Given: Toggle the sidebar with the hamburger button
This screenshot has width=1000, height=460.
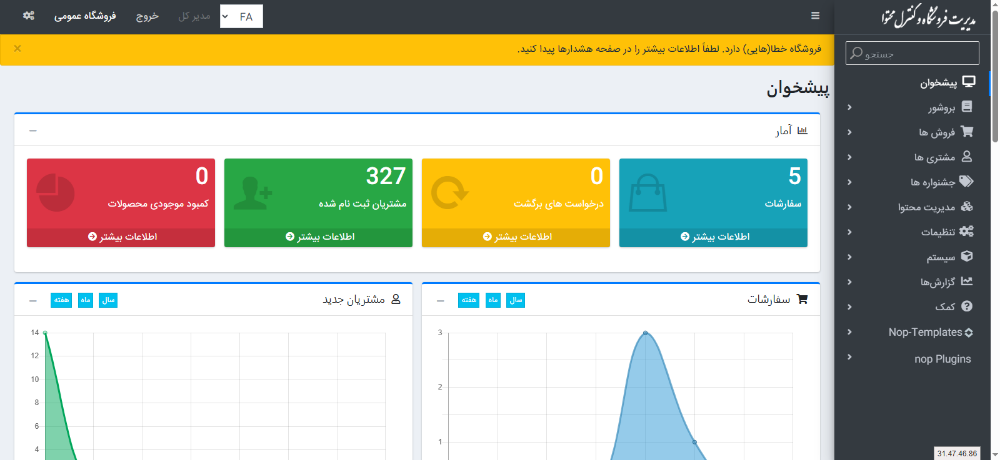Looking at the screenshot, I should (x=815, y=16).
